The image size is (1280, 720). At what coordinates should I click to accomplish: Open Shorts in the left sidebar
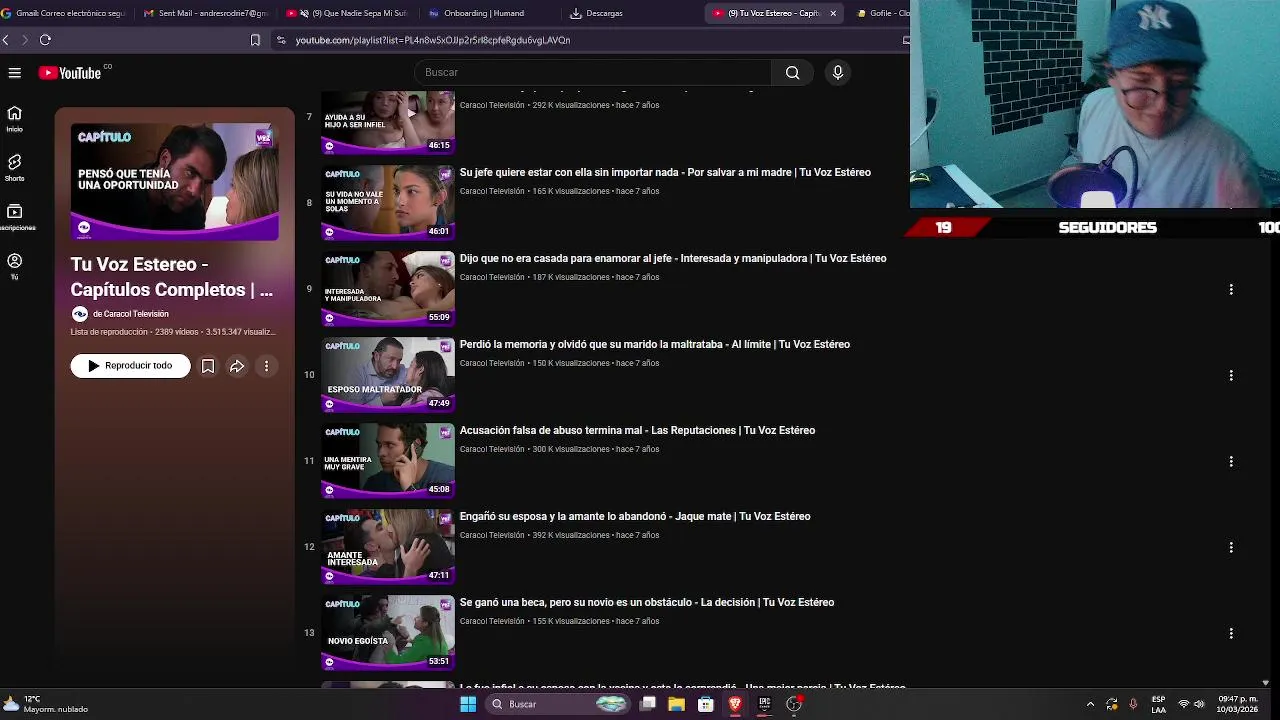14,167
